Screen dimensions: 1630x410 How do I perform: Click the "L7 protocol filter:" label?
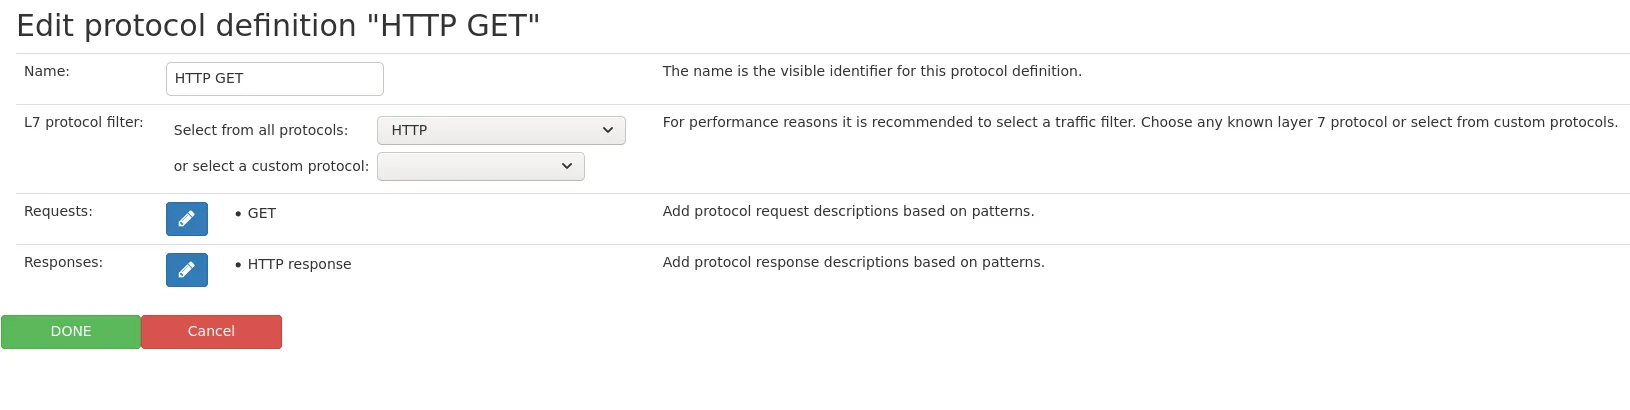pos(84,123)
